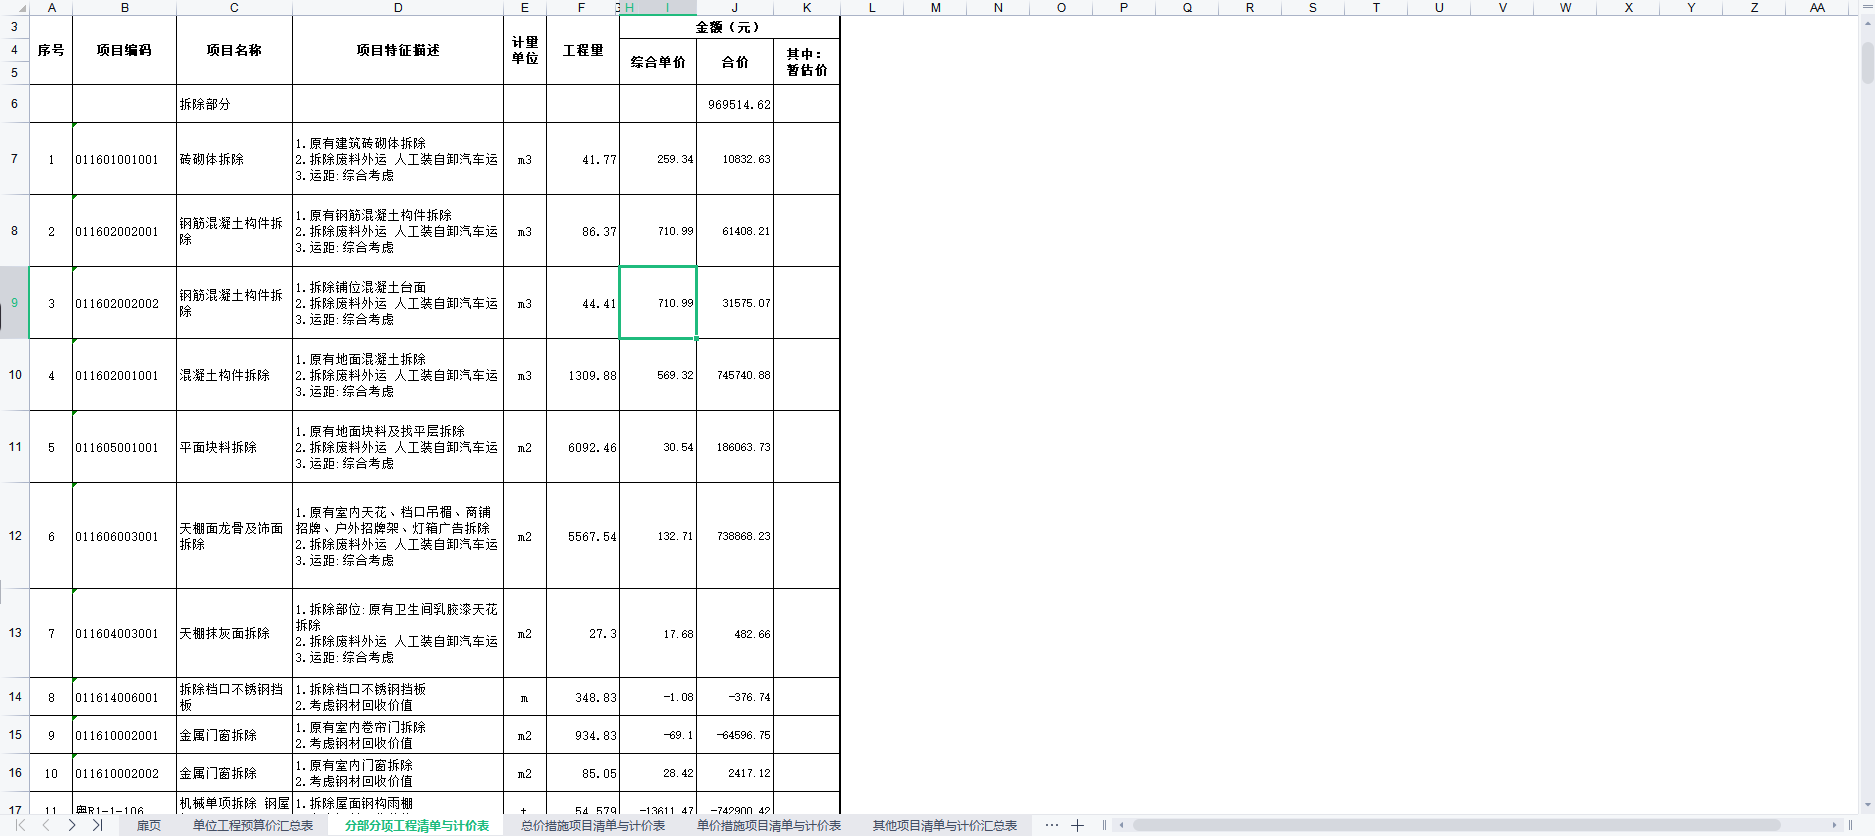Select the code cell 011601001001
The width and height of the screenshot is (1875, 836).
(124, 159)
